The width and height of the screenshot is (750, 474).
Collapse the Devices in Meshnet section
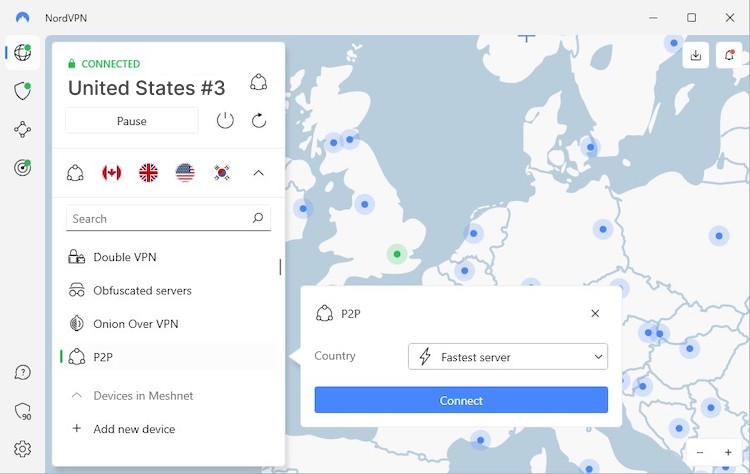pyautogui.click(x=77, y=396)
